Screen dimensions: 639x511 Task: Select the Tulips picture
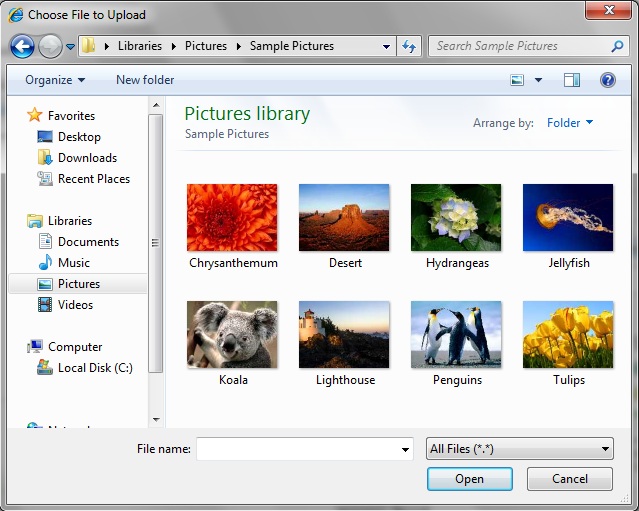(568, 344)
